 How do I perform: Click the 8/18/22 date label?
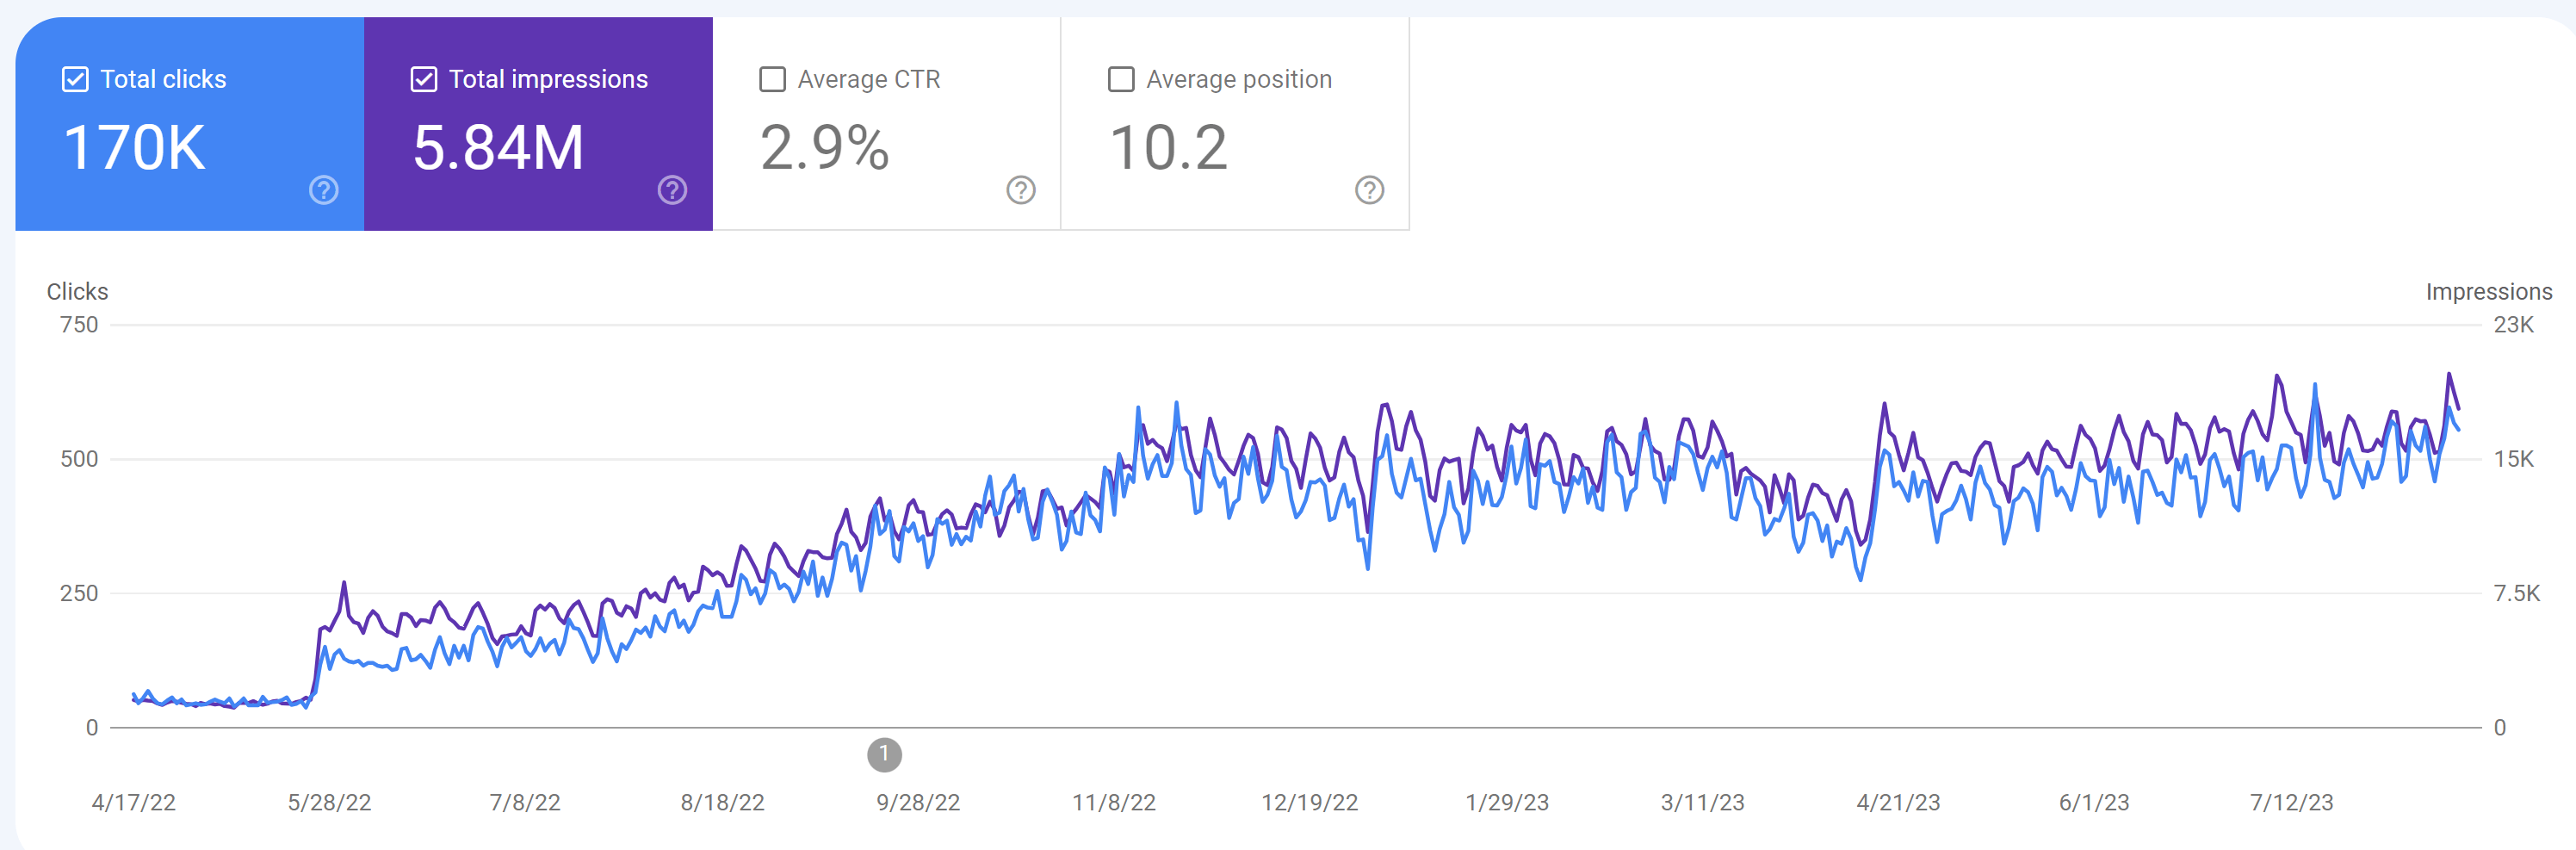click(722, 802)
